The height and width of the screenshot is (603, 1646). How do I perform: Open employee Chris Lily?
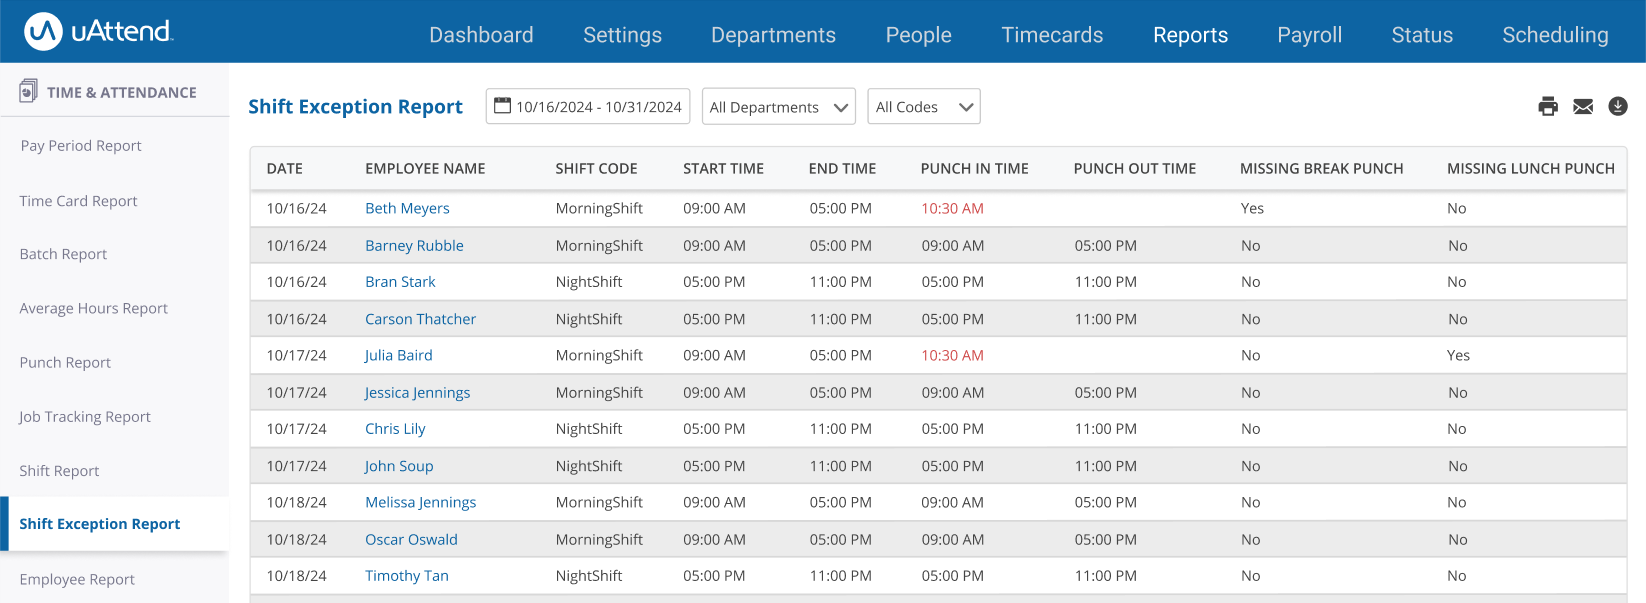point(395,429)
